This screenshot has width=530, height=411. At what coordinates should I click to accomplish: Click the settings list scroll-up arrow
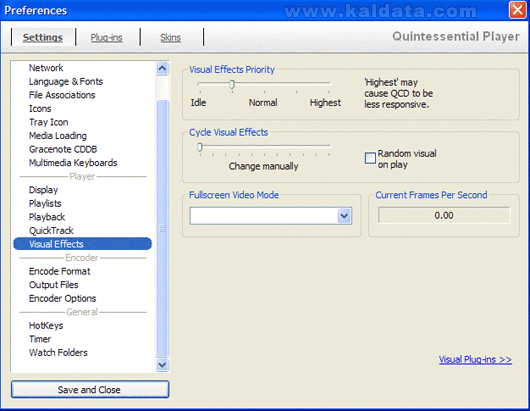(x=162, y=69)
